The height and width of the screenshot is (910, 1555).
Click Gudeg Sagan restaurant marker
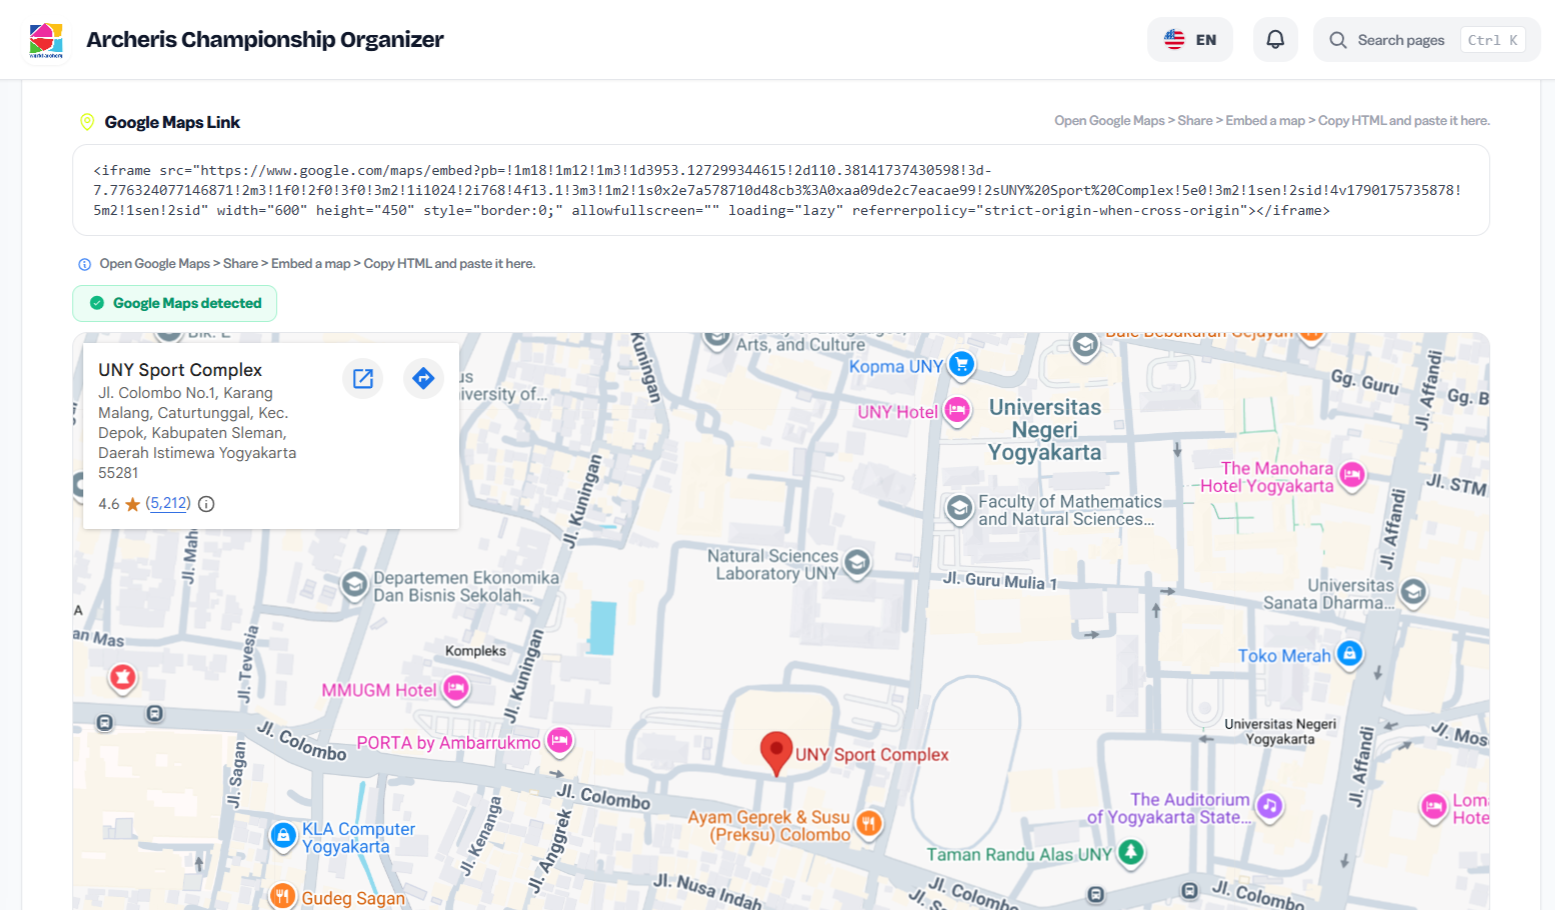click(283, 896)
